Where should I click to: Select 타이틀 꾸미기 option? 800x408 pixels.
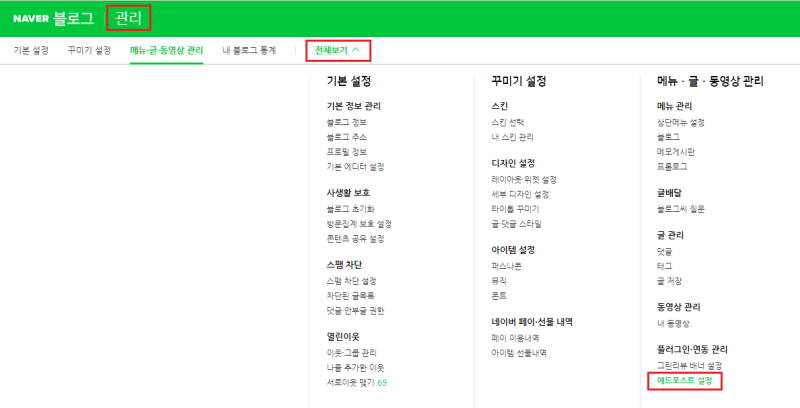tap(515, 209)
